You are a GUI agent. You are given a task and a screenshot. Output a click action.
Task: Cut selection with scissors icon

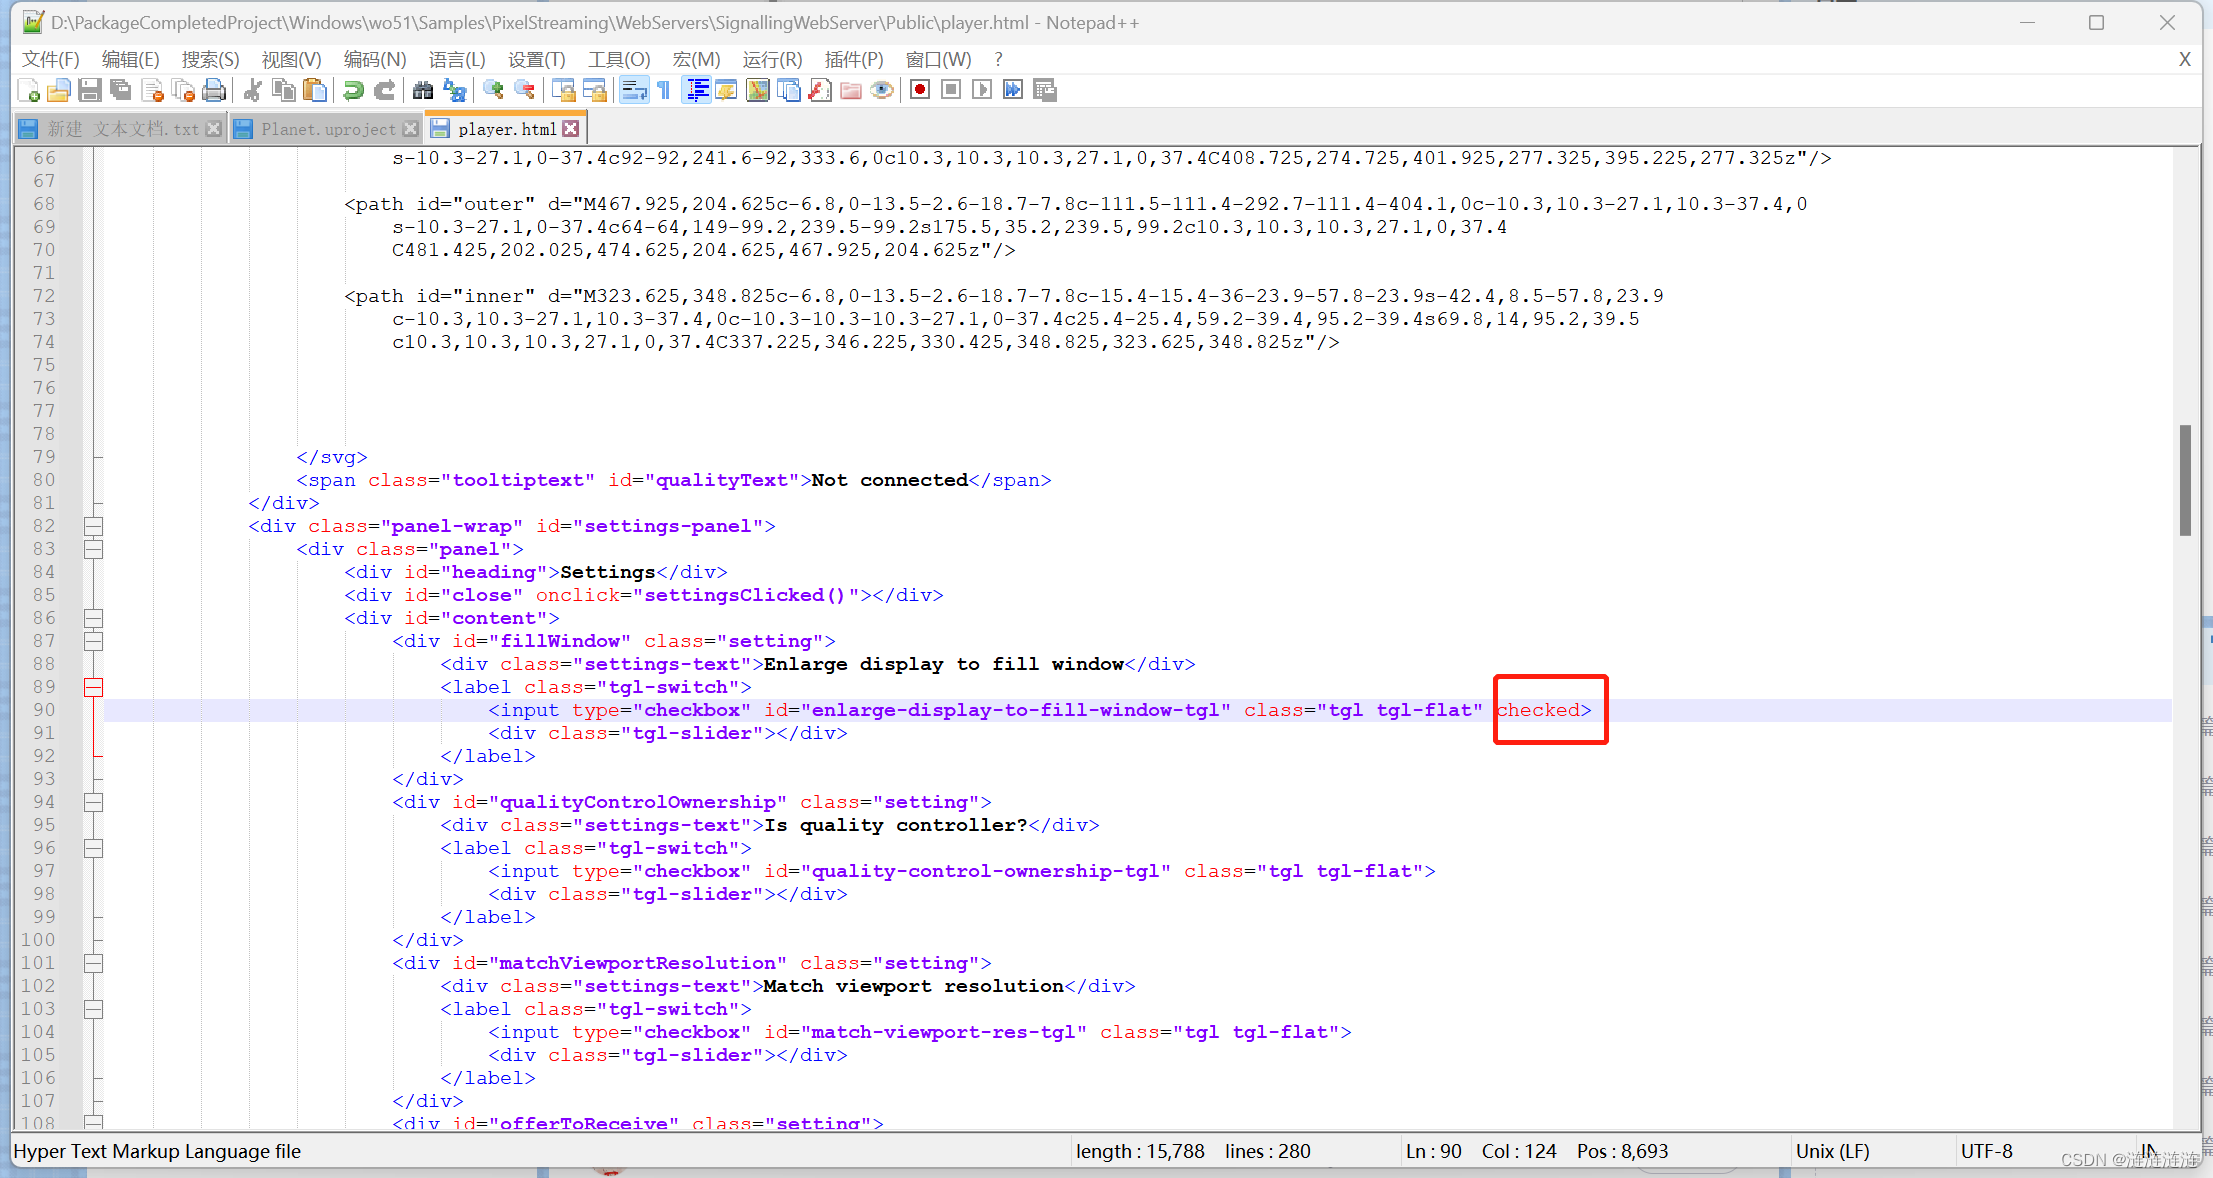[253, 91]
